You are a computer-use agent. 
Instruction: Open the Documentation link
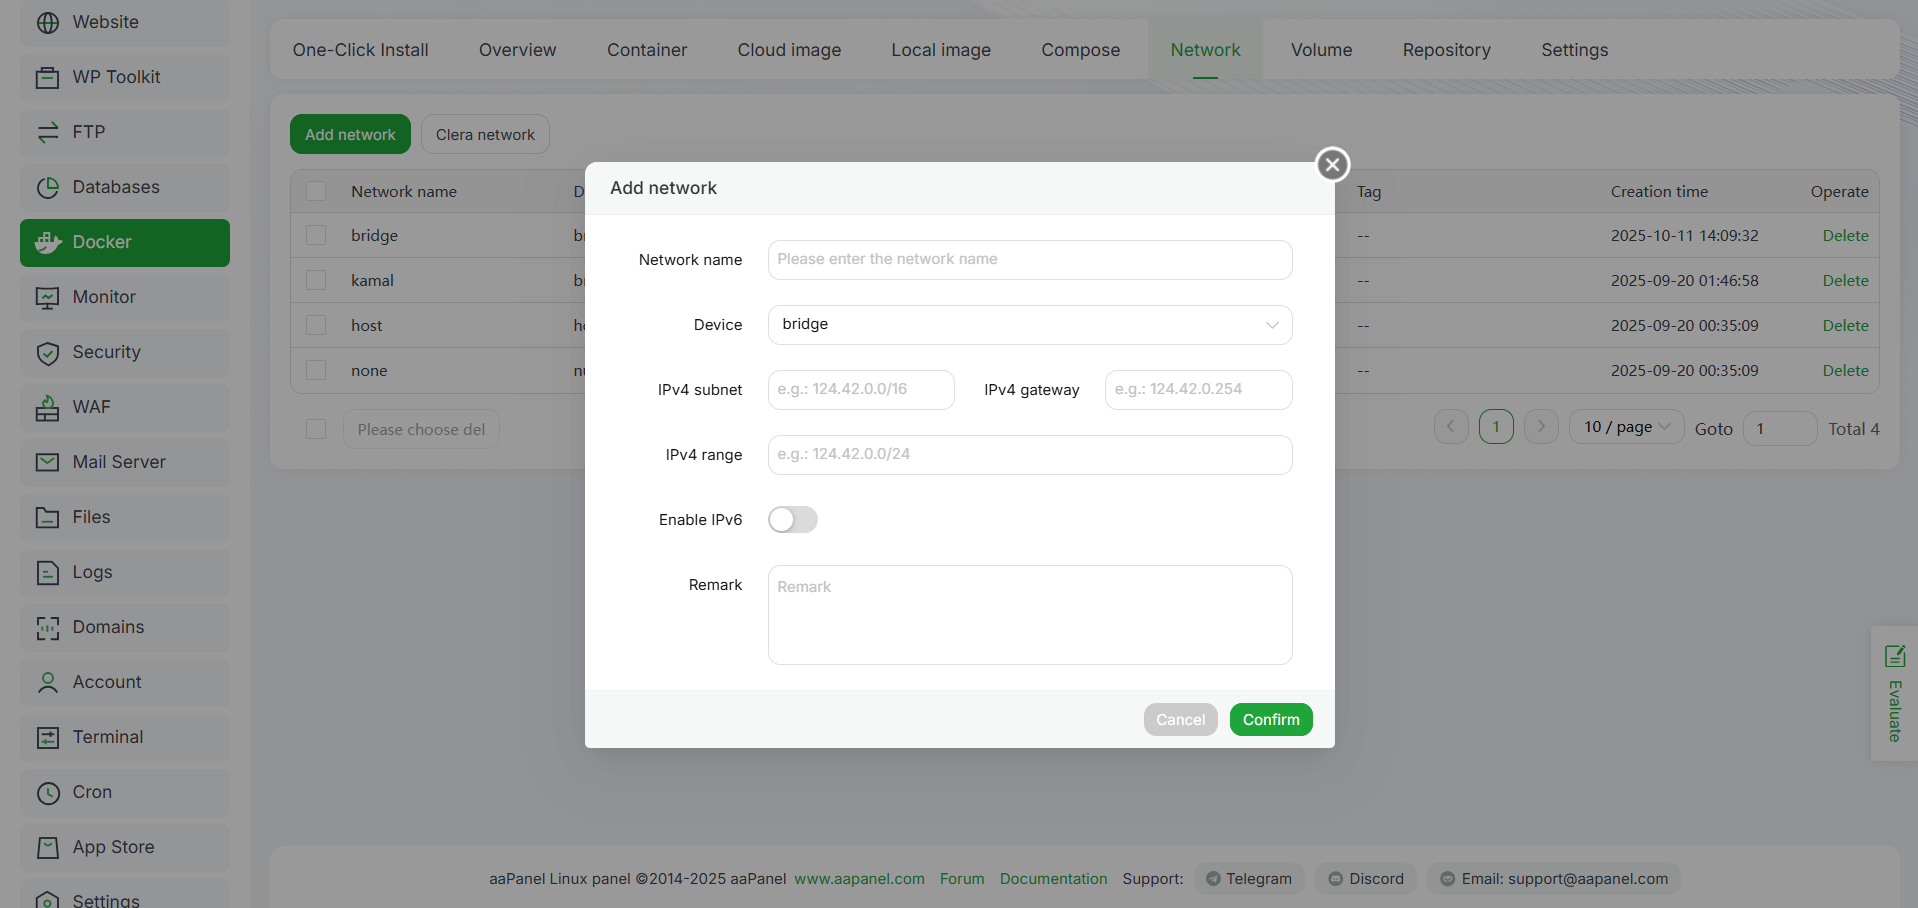pos(1053,879)
